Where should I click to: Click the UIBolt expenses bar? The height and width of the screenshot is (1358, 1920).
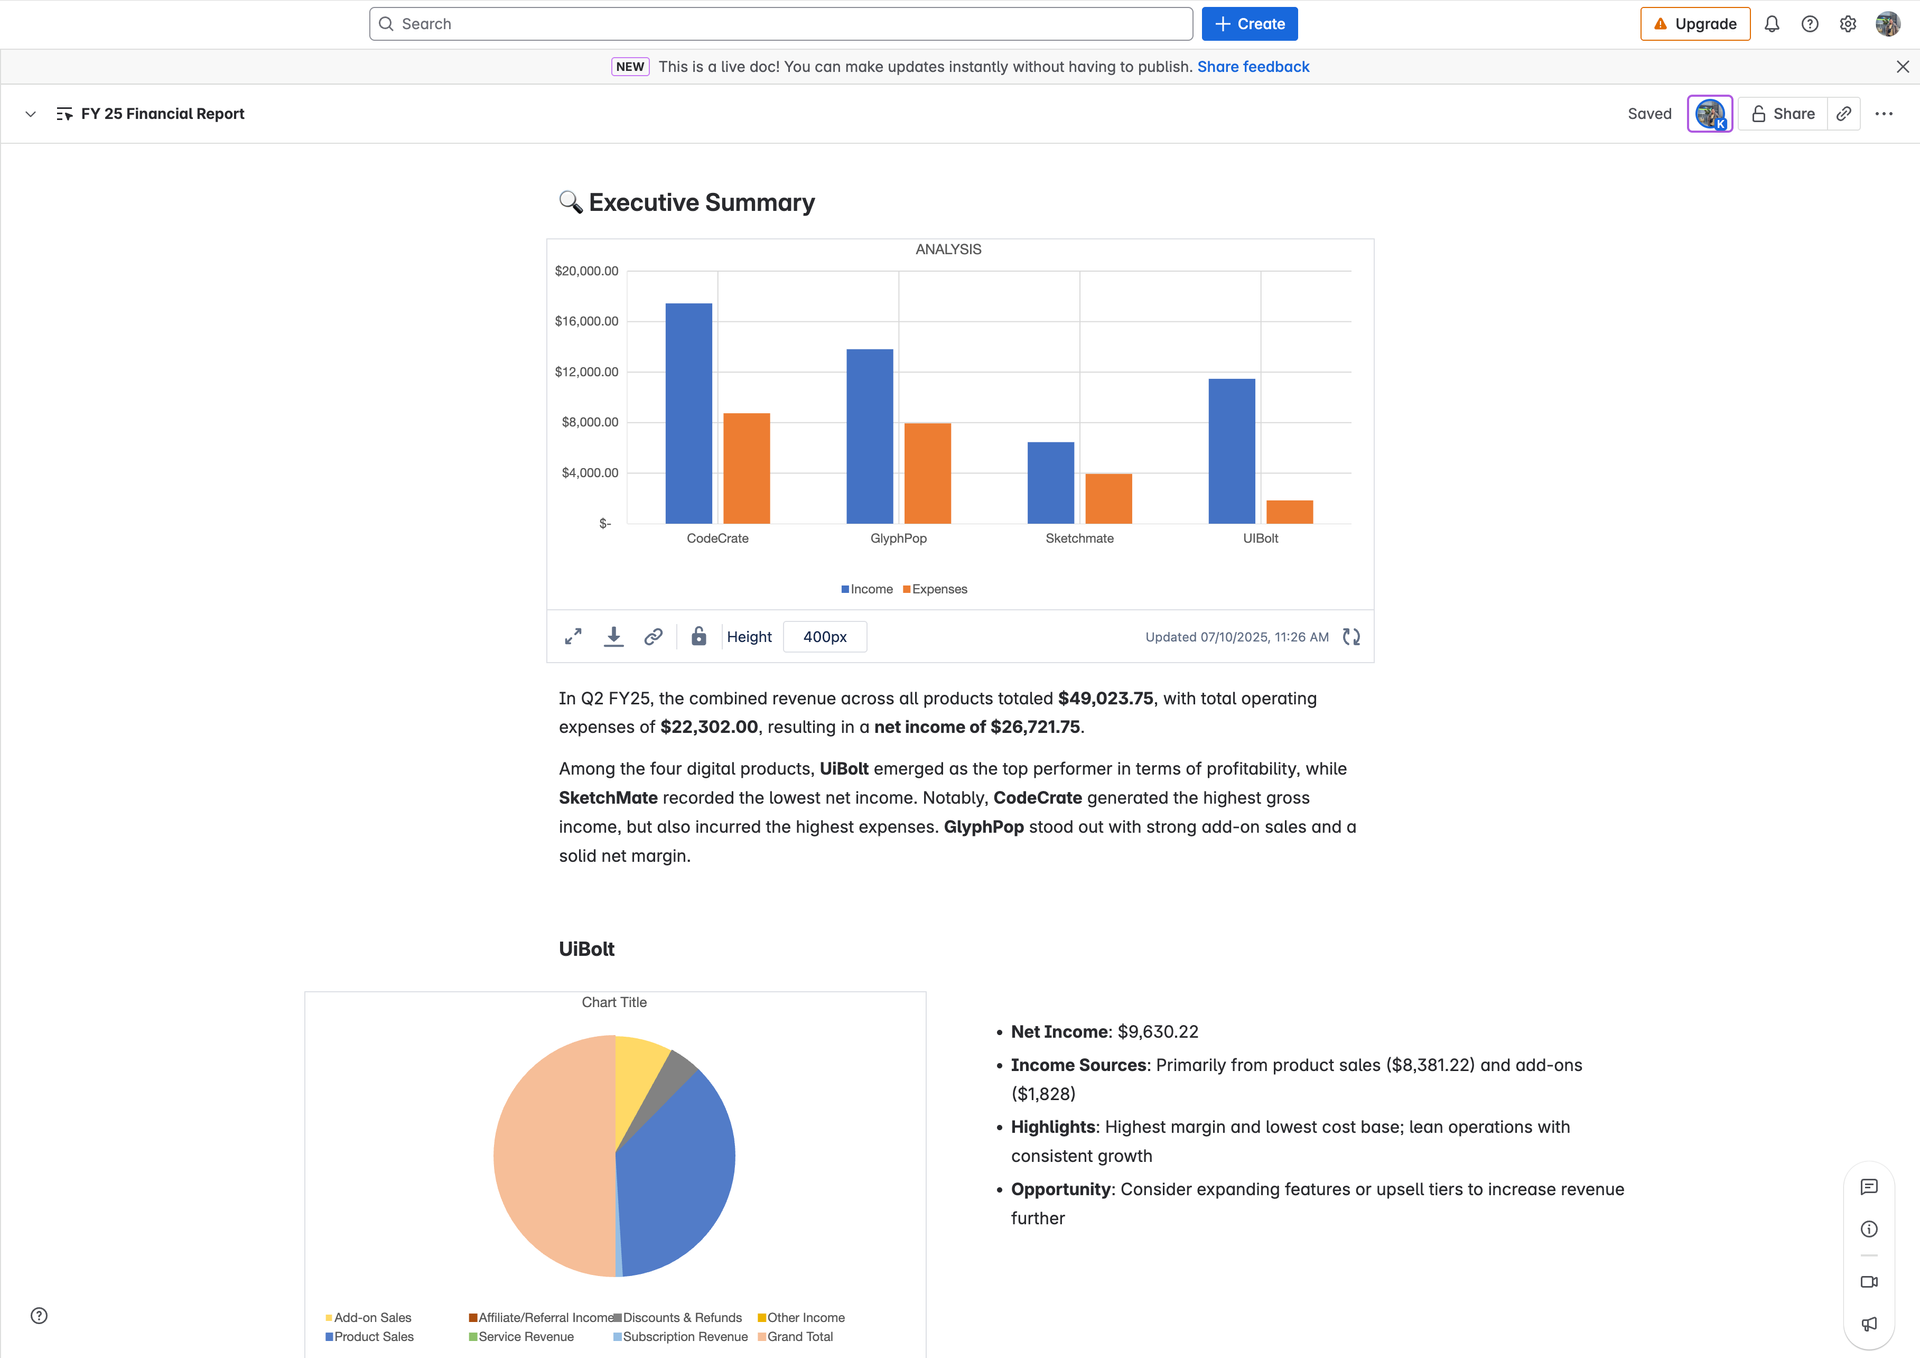point(1290,512)
